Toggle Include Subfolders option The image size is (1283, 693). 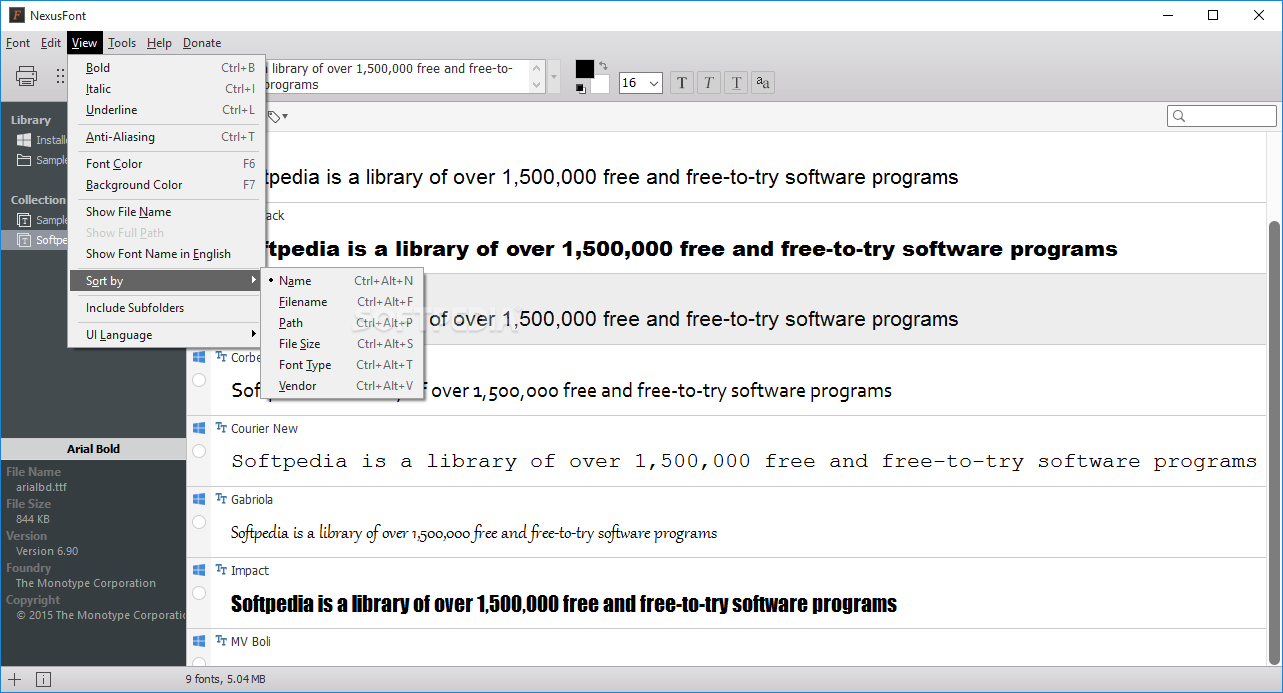tap(167, 308)
